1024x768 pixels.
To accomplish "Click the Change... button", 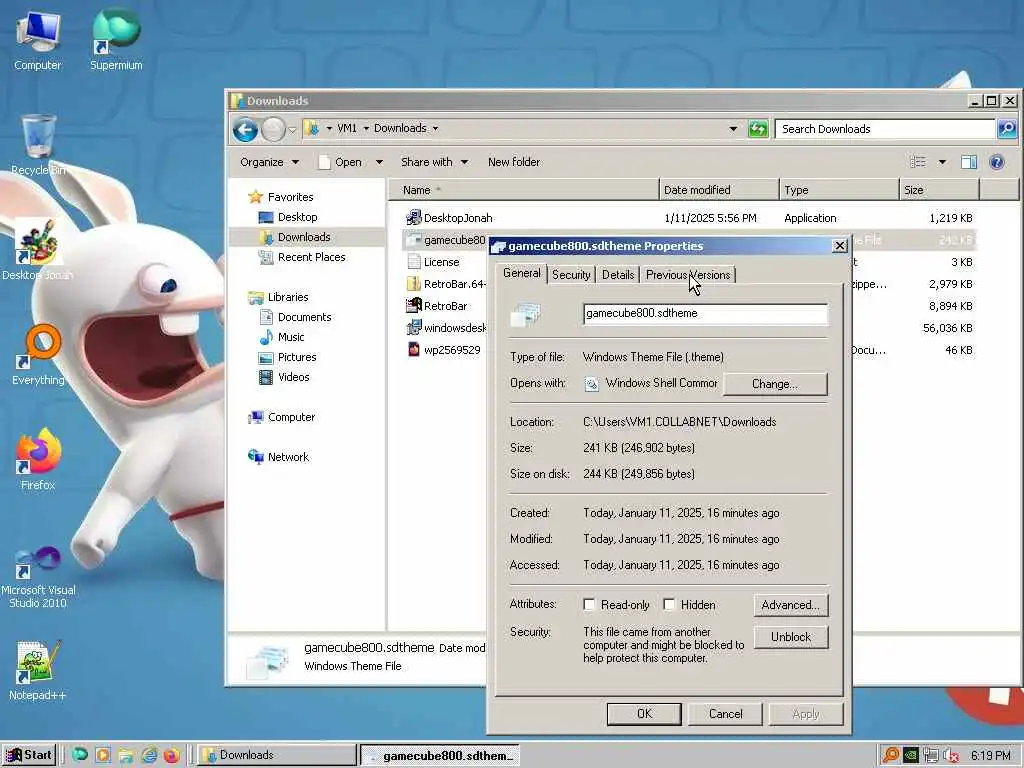I will click(x=775, y=384).
